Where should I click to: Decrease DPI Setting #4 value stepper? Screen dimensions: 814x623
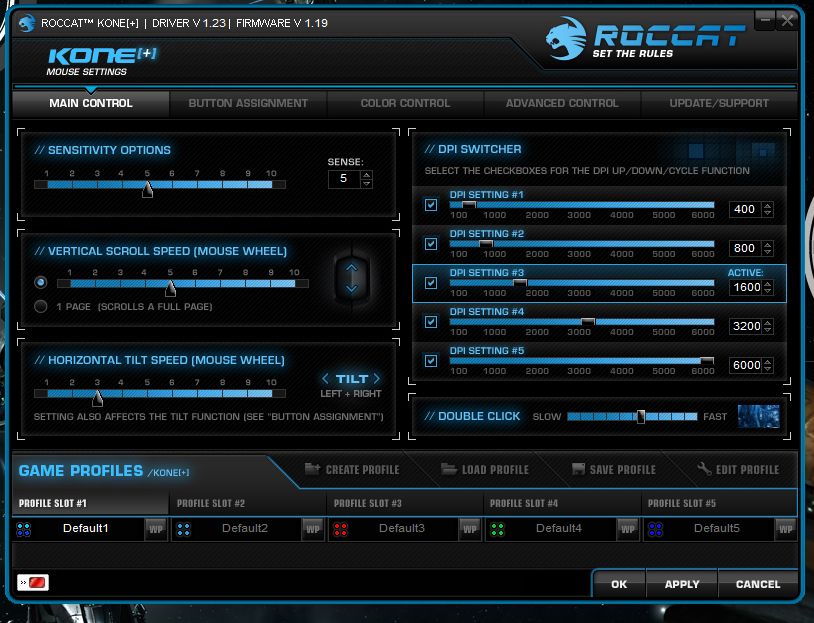pos(767,330)
